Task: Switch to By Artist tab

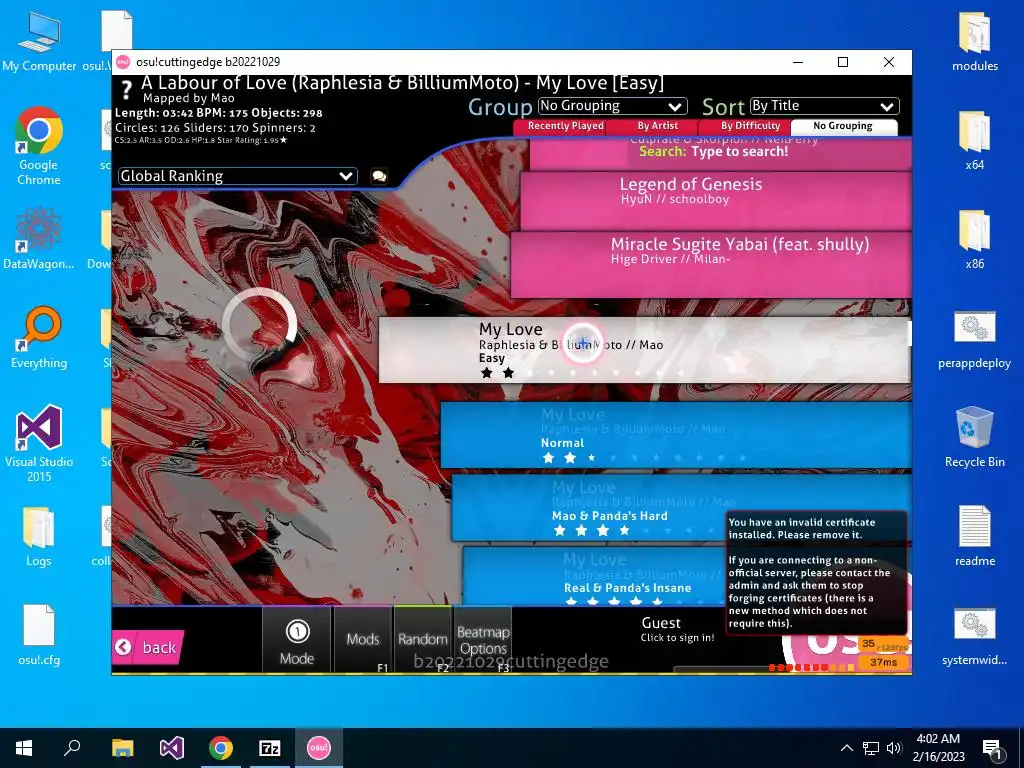Action: tap(658, 126)
